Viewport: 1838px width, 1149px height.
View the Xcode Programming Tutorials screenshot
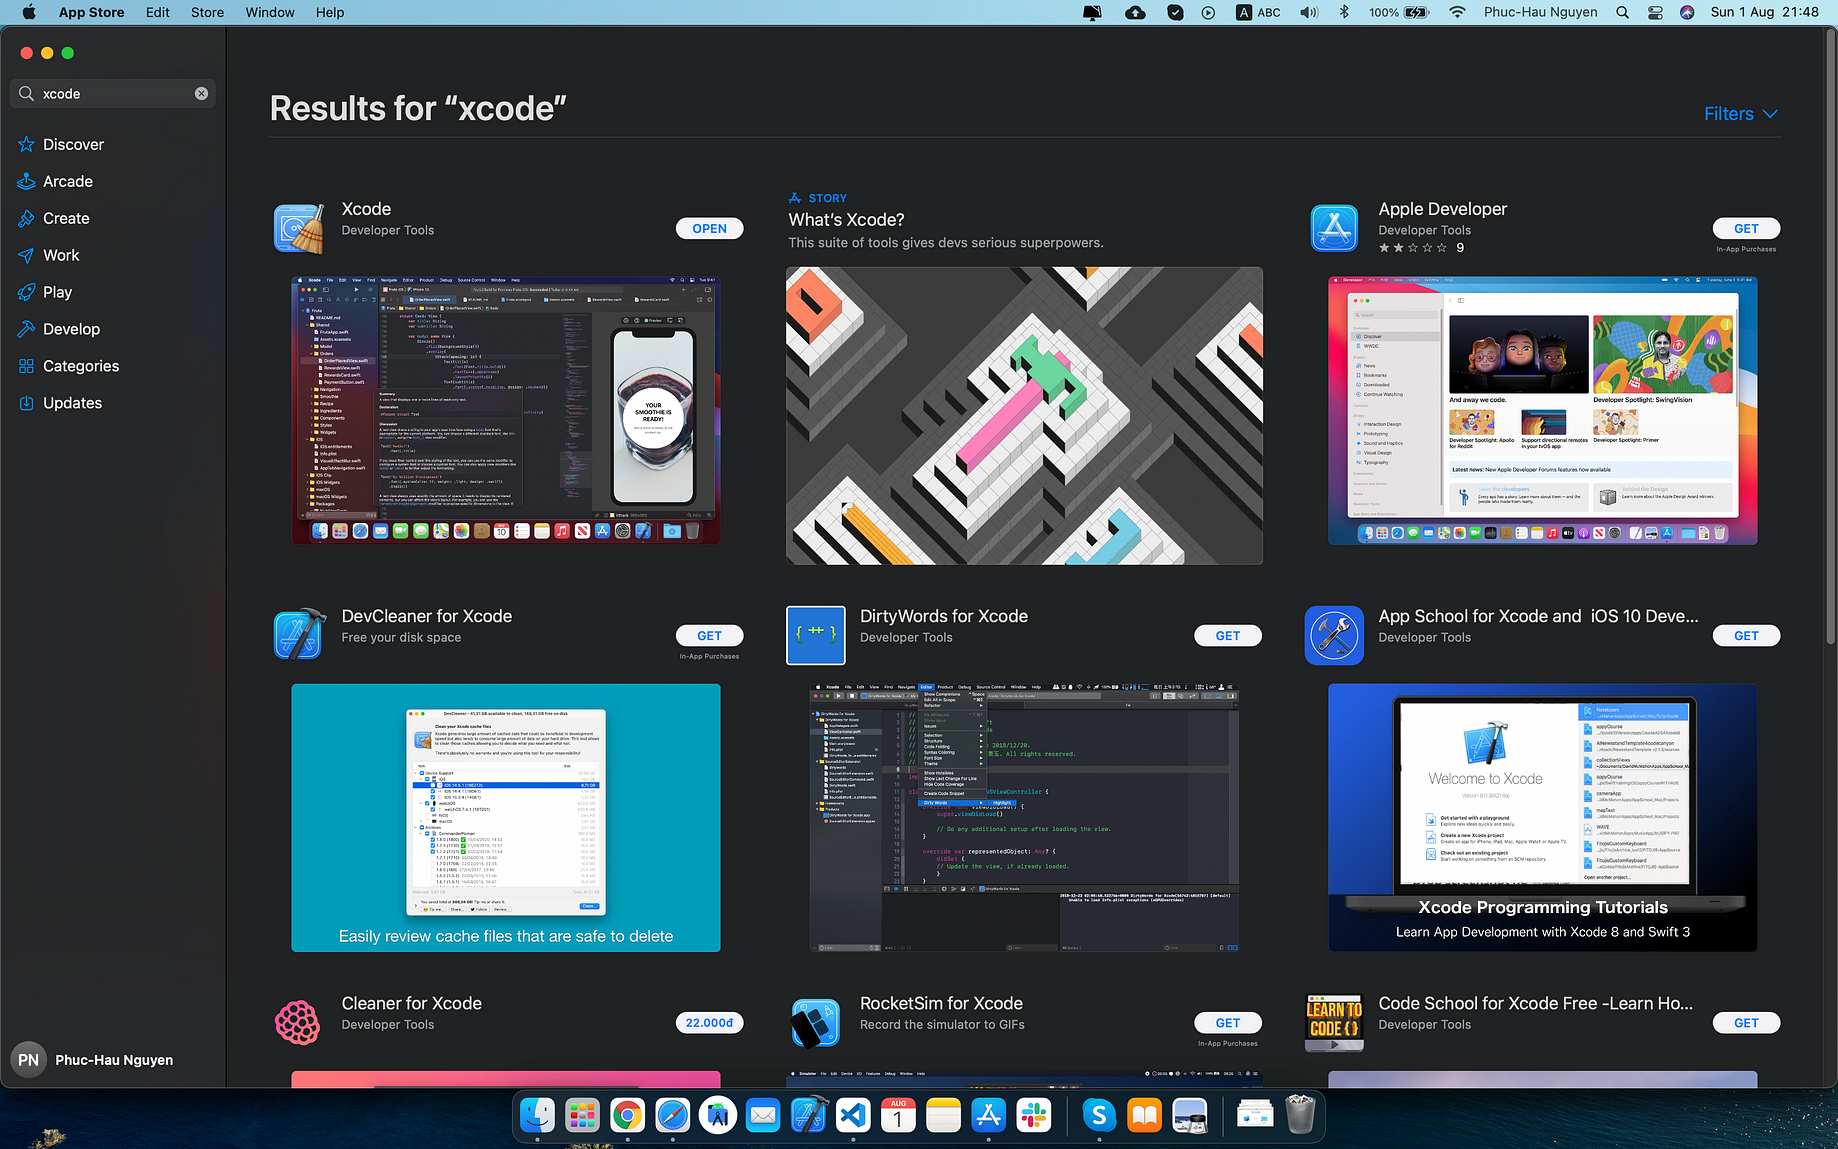1542,818
